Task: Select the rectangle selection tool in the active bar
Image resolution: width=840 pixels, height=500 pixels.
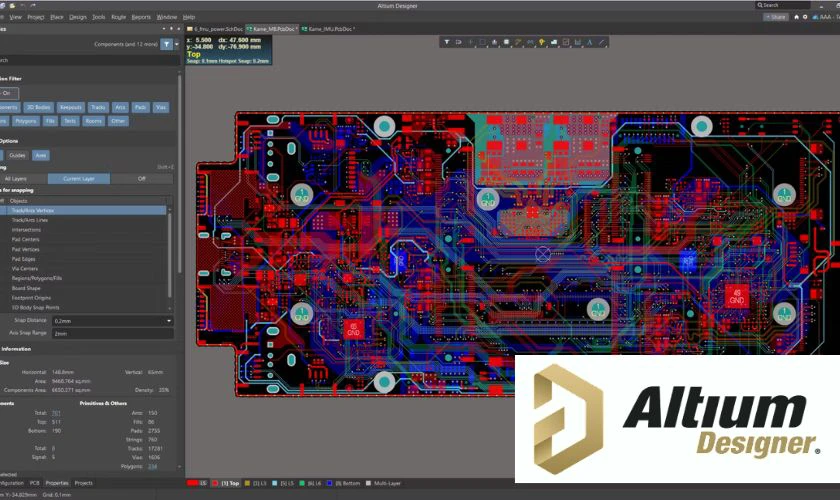Action: click(x=483, y=42)
